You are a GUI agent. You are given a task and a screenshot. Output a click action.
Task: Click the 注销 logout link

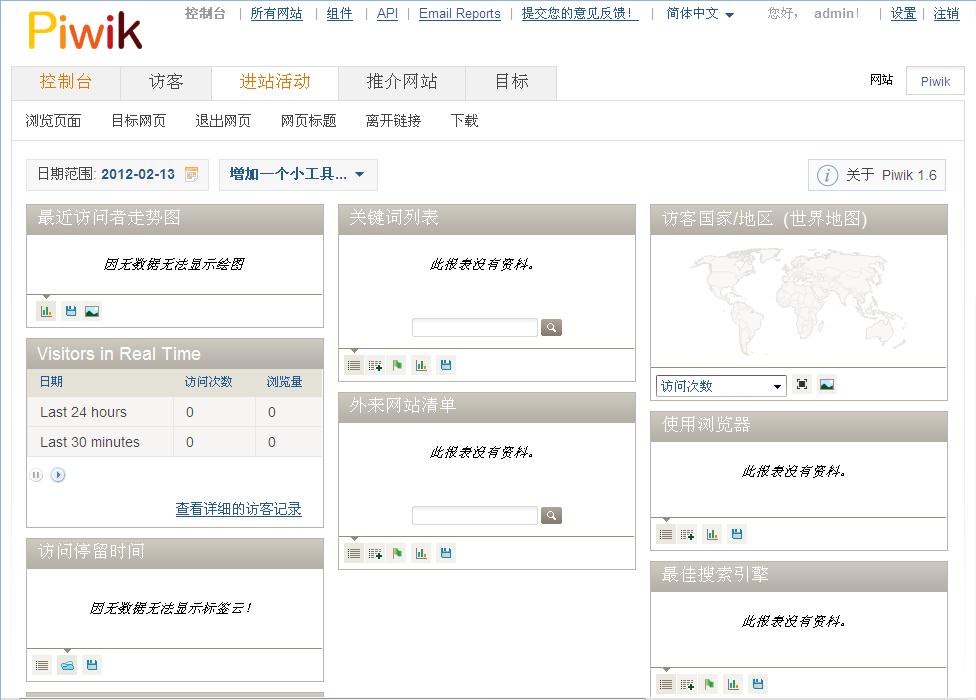coord(946,13)
